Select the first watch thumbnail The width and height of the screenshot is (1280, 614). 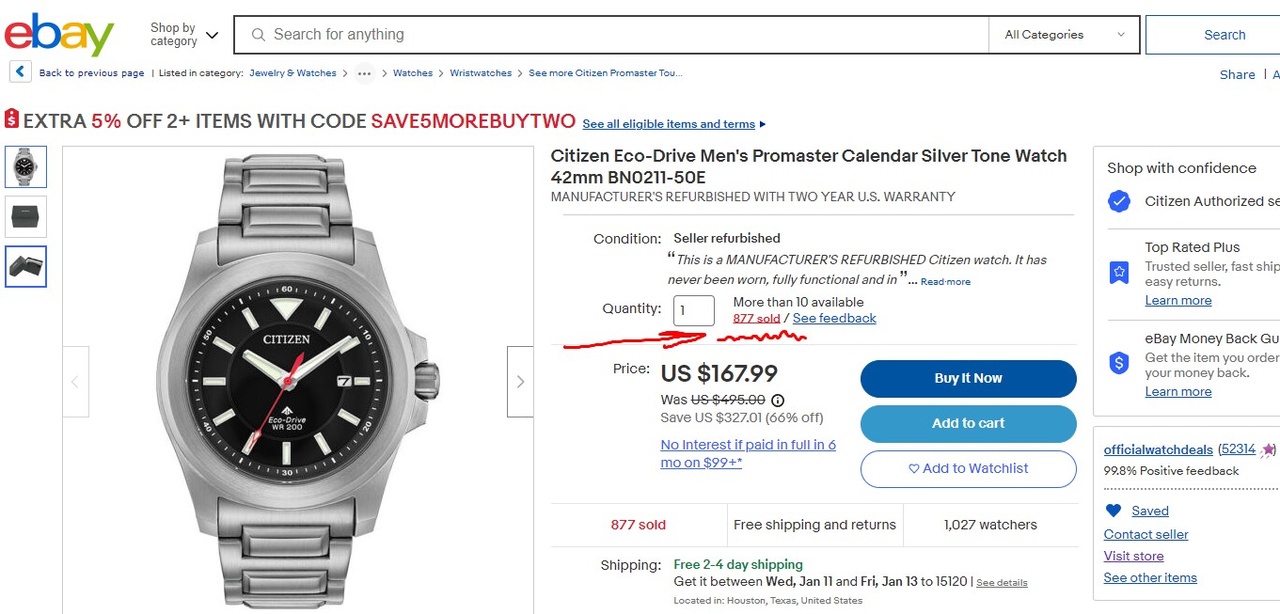26,166
